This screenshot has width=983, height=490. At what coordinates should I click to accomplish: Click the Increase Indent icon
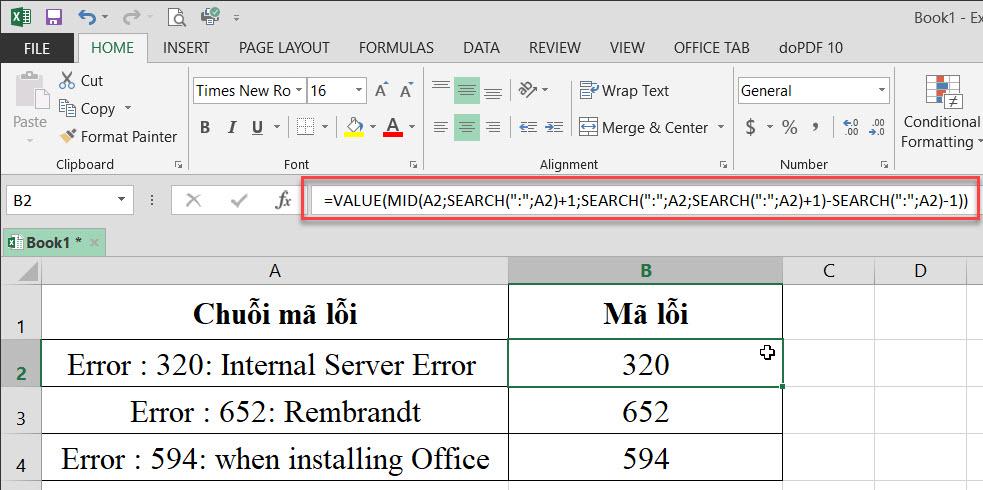[x=554, y=127]
